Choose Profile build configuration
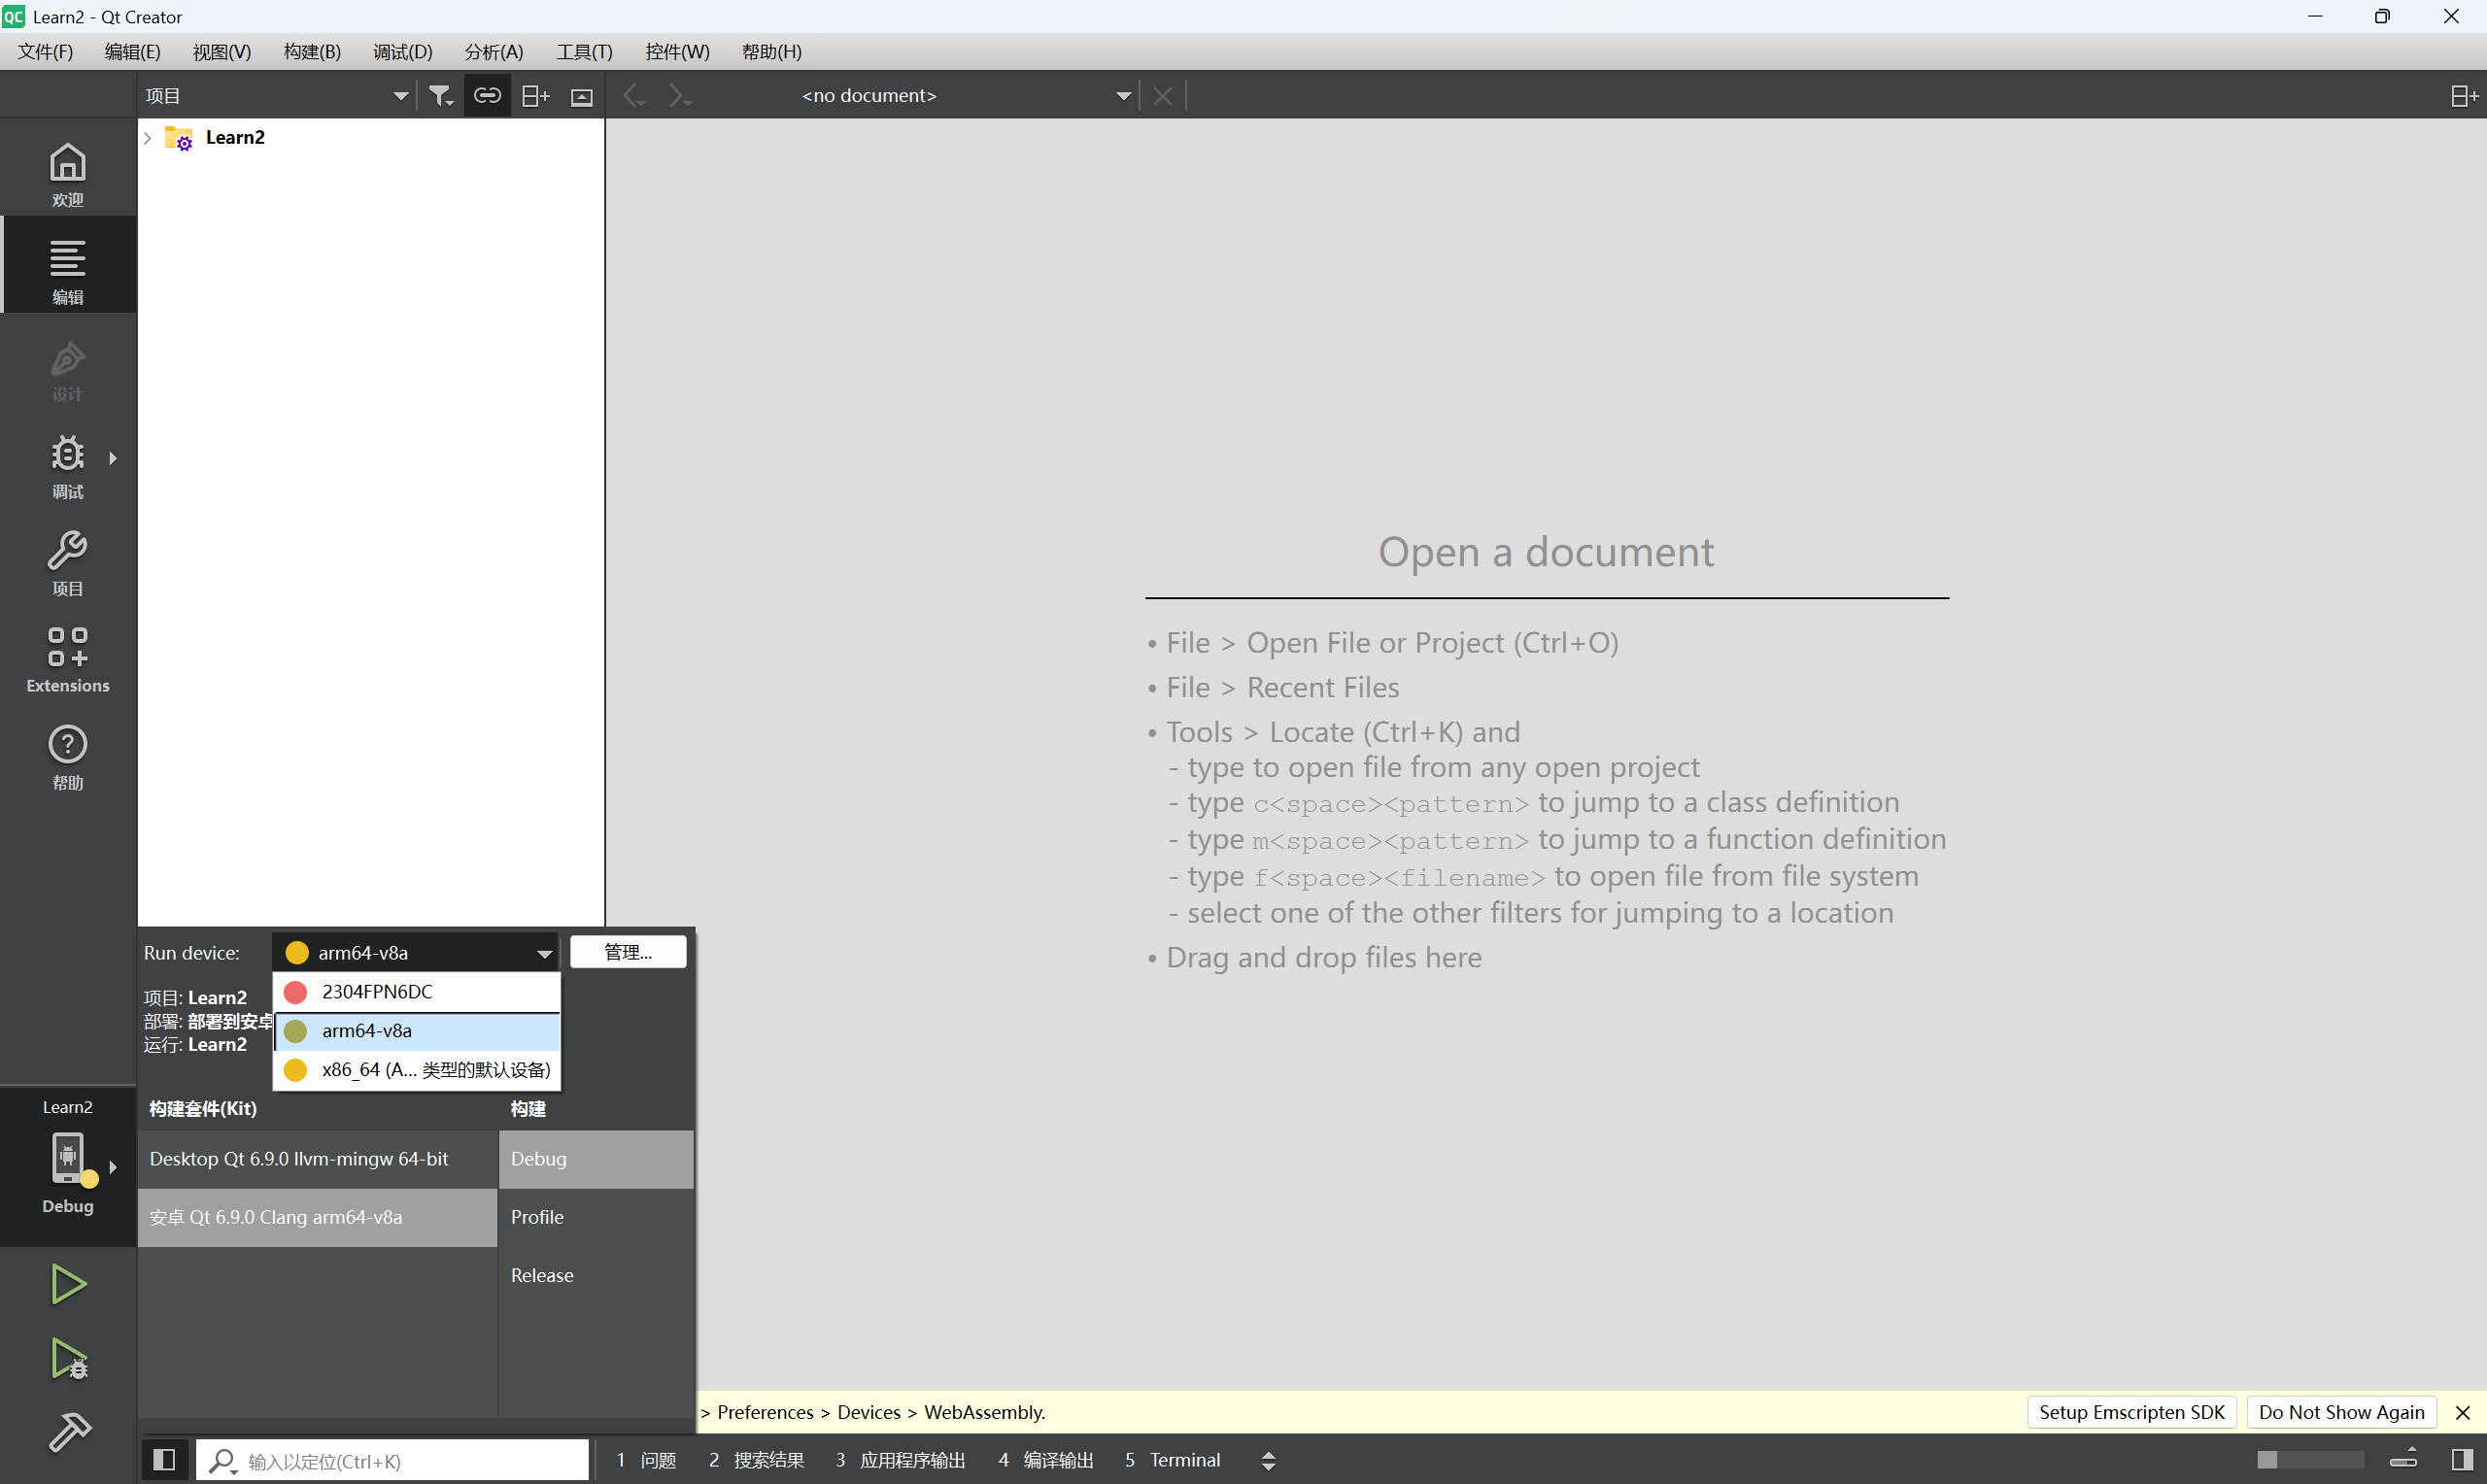 coord(596,1217)
